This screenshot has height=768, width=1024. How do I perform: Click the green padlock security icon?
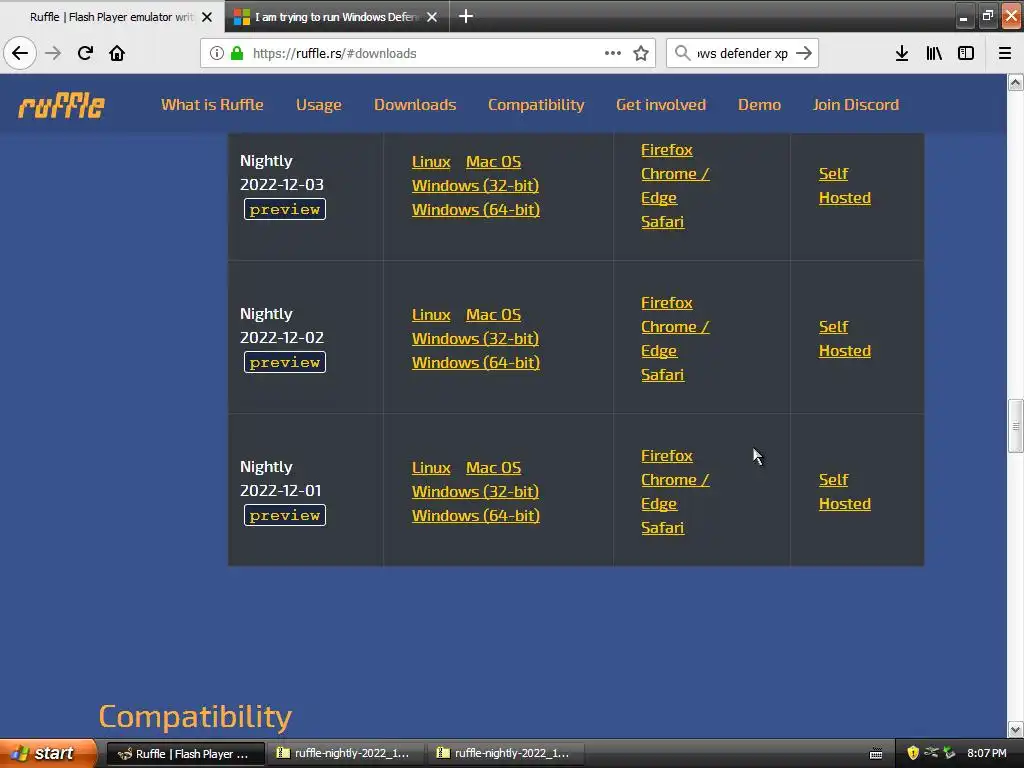click(237, 53)
